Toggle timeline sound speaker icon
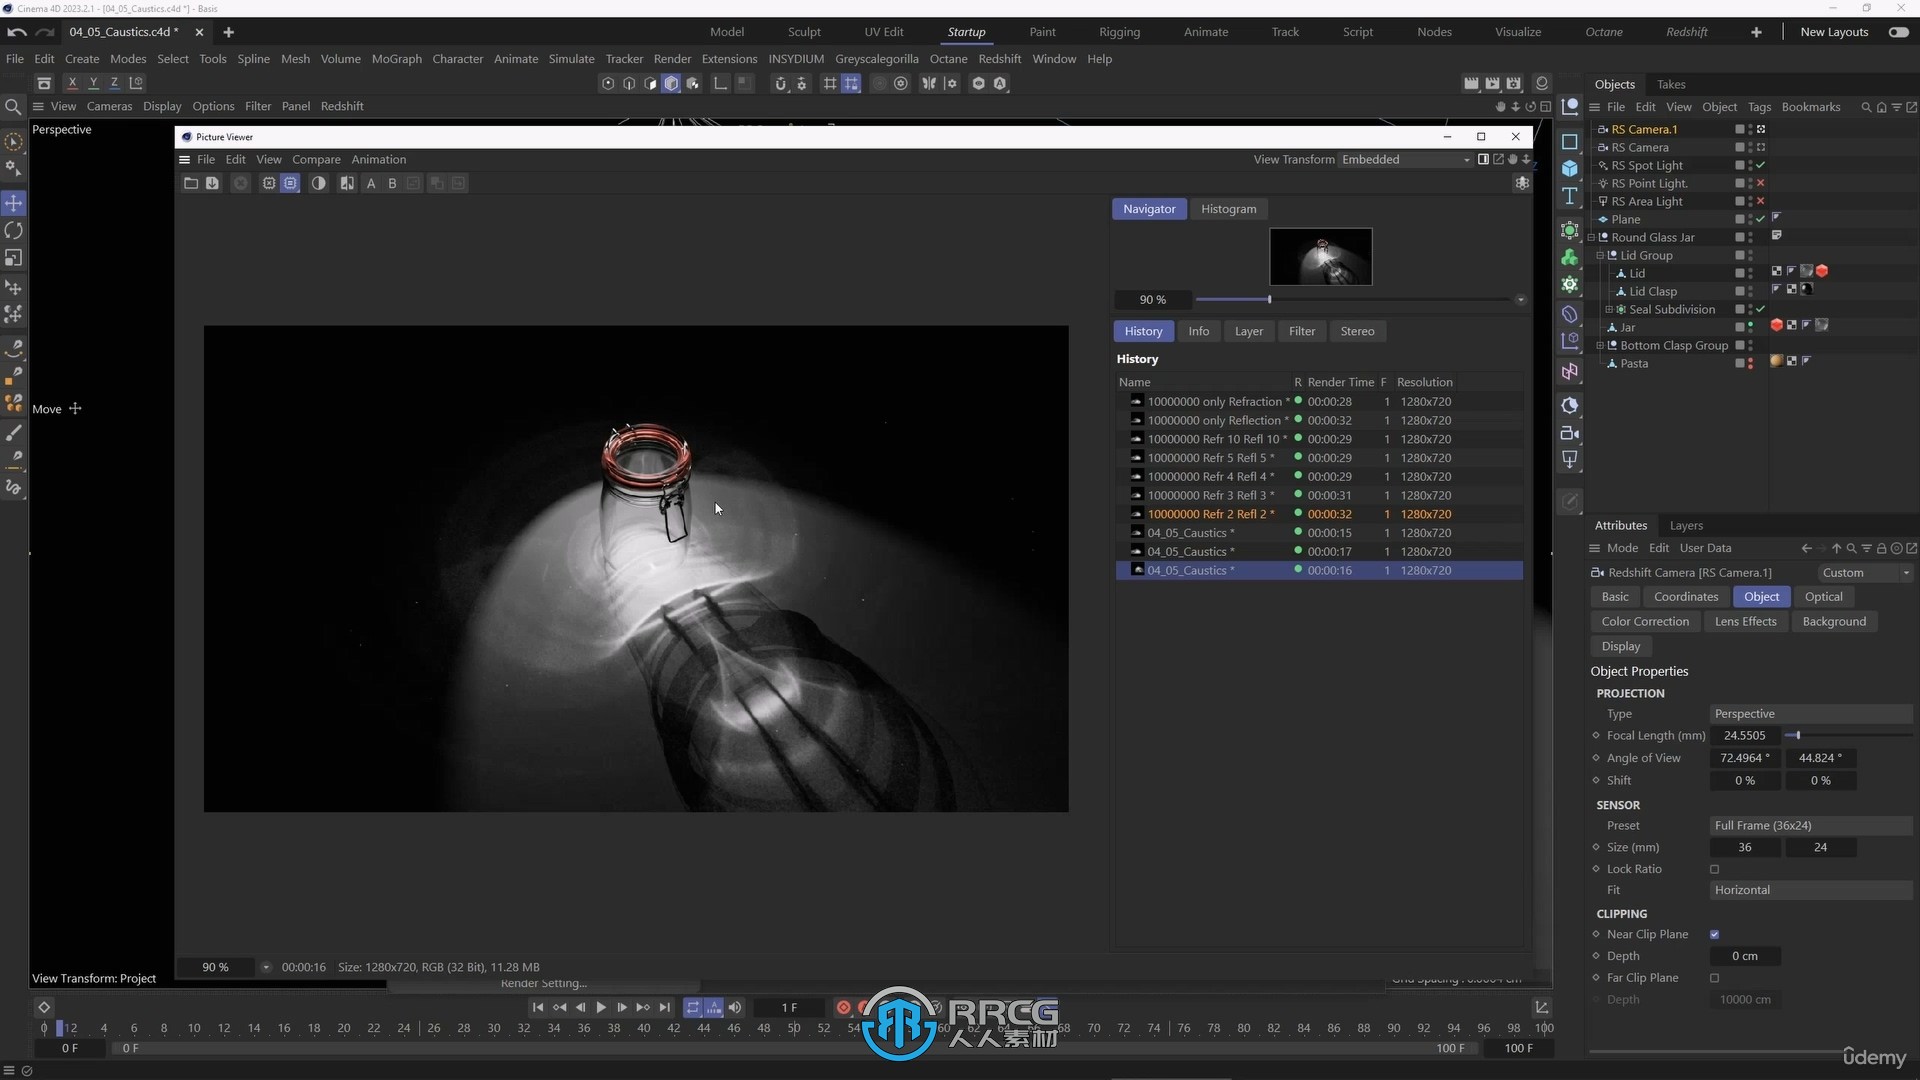This screenshot has width=1920, height=1080. tap(735, 1007)
